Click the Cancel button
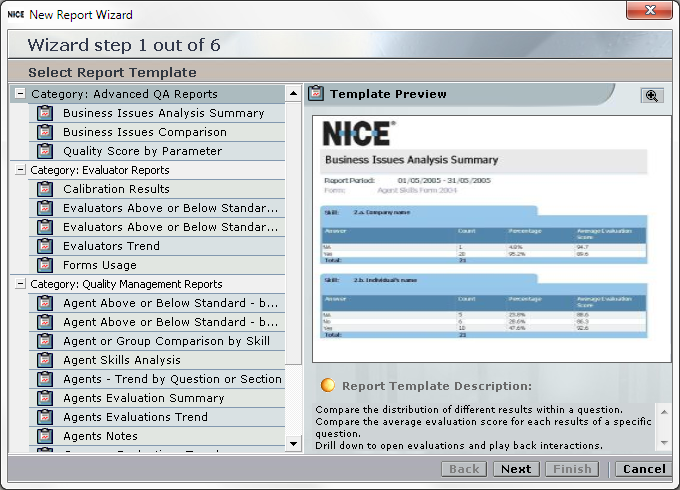Image resolution: width=680 pixels, height=490 pixels. tap(644, 469)
